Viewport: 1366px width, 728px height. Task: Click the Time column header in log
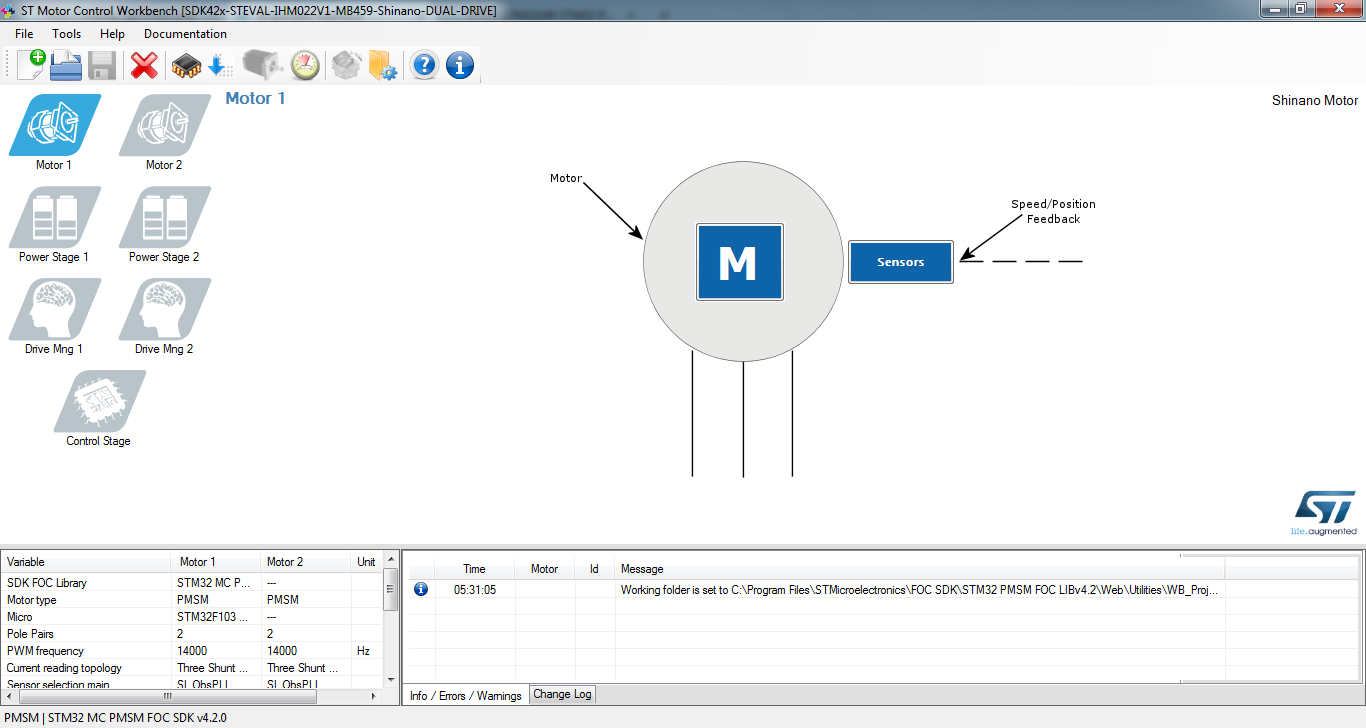coord(475,569)
